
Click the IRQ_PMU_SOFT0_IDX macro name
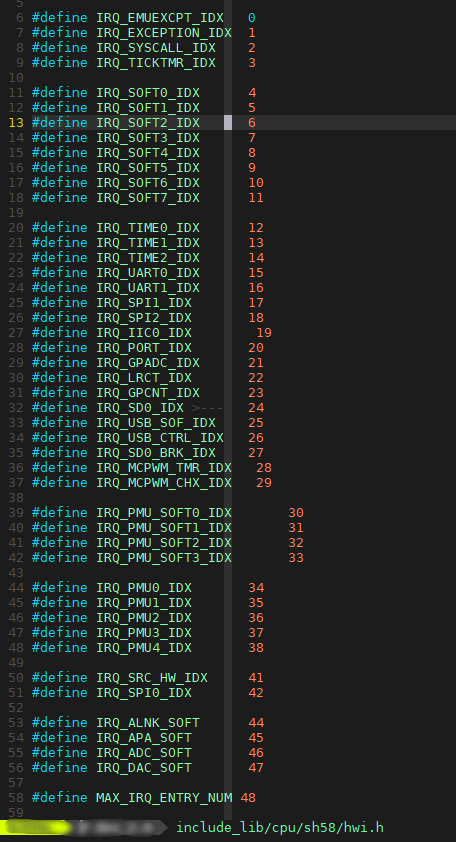[x=164, y=512]
